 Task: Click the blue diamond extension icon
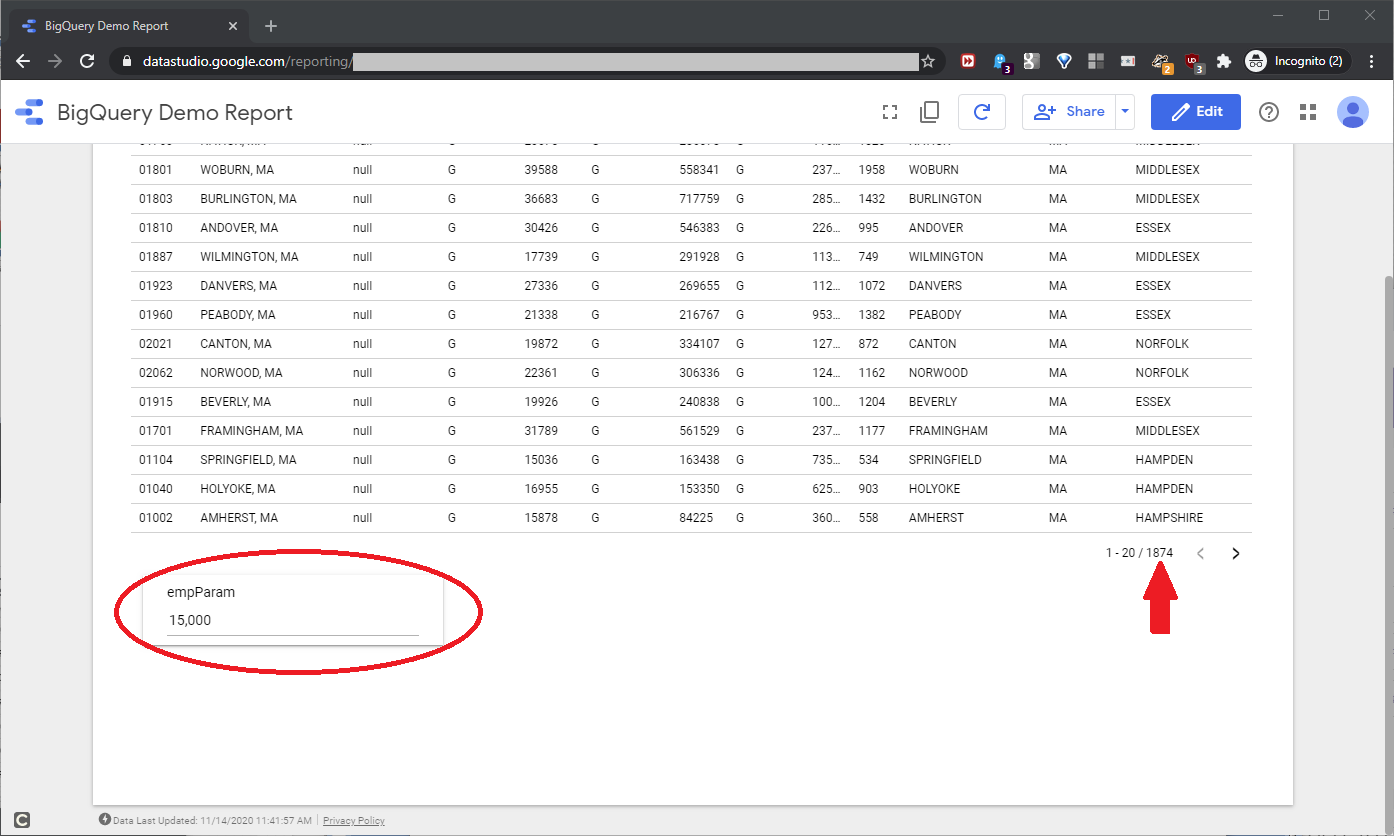tap(1064, 61)
